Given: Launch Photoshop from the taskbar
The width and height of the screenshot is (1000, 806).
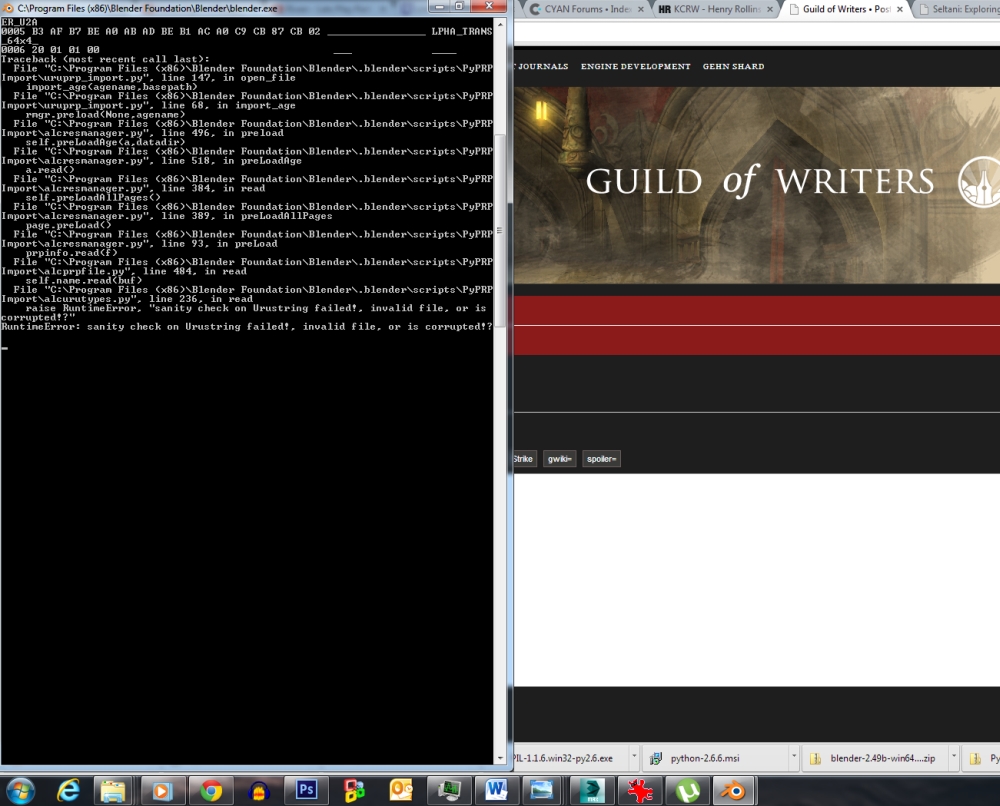Looking at the screenshot, I should coord(306,791).
